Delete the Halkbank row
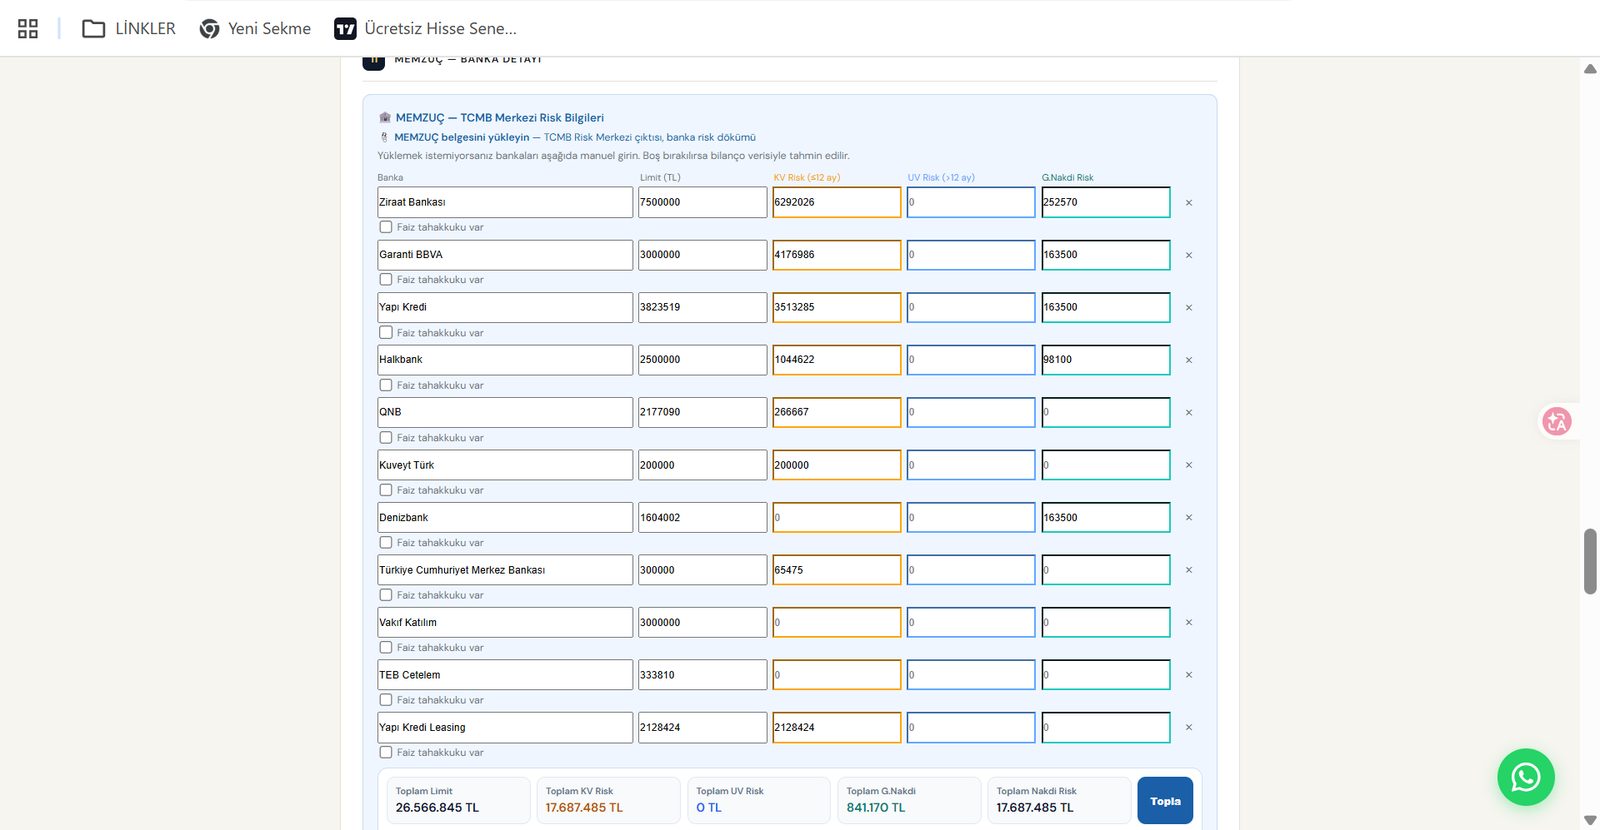1600x830 pixels. pyautogui.click(x=1189, y=360)
